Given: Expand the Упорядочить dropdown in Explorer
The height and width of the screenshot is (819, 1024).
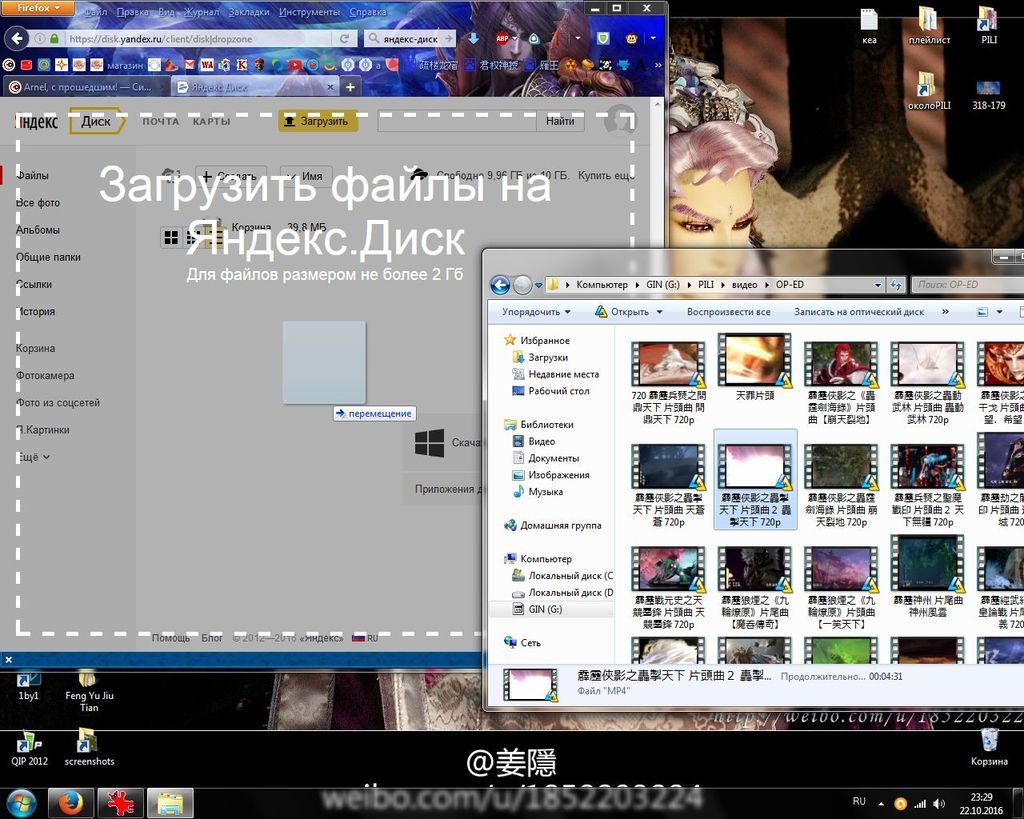Looking at the screenshot, I should pyautogui.click(x=536, y=312).
